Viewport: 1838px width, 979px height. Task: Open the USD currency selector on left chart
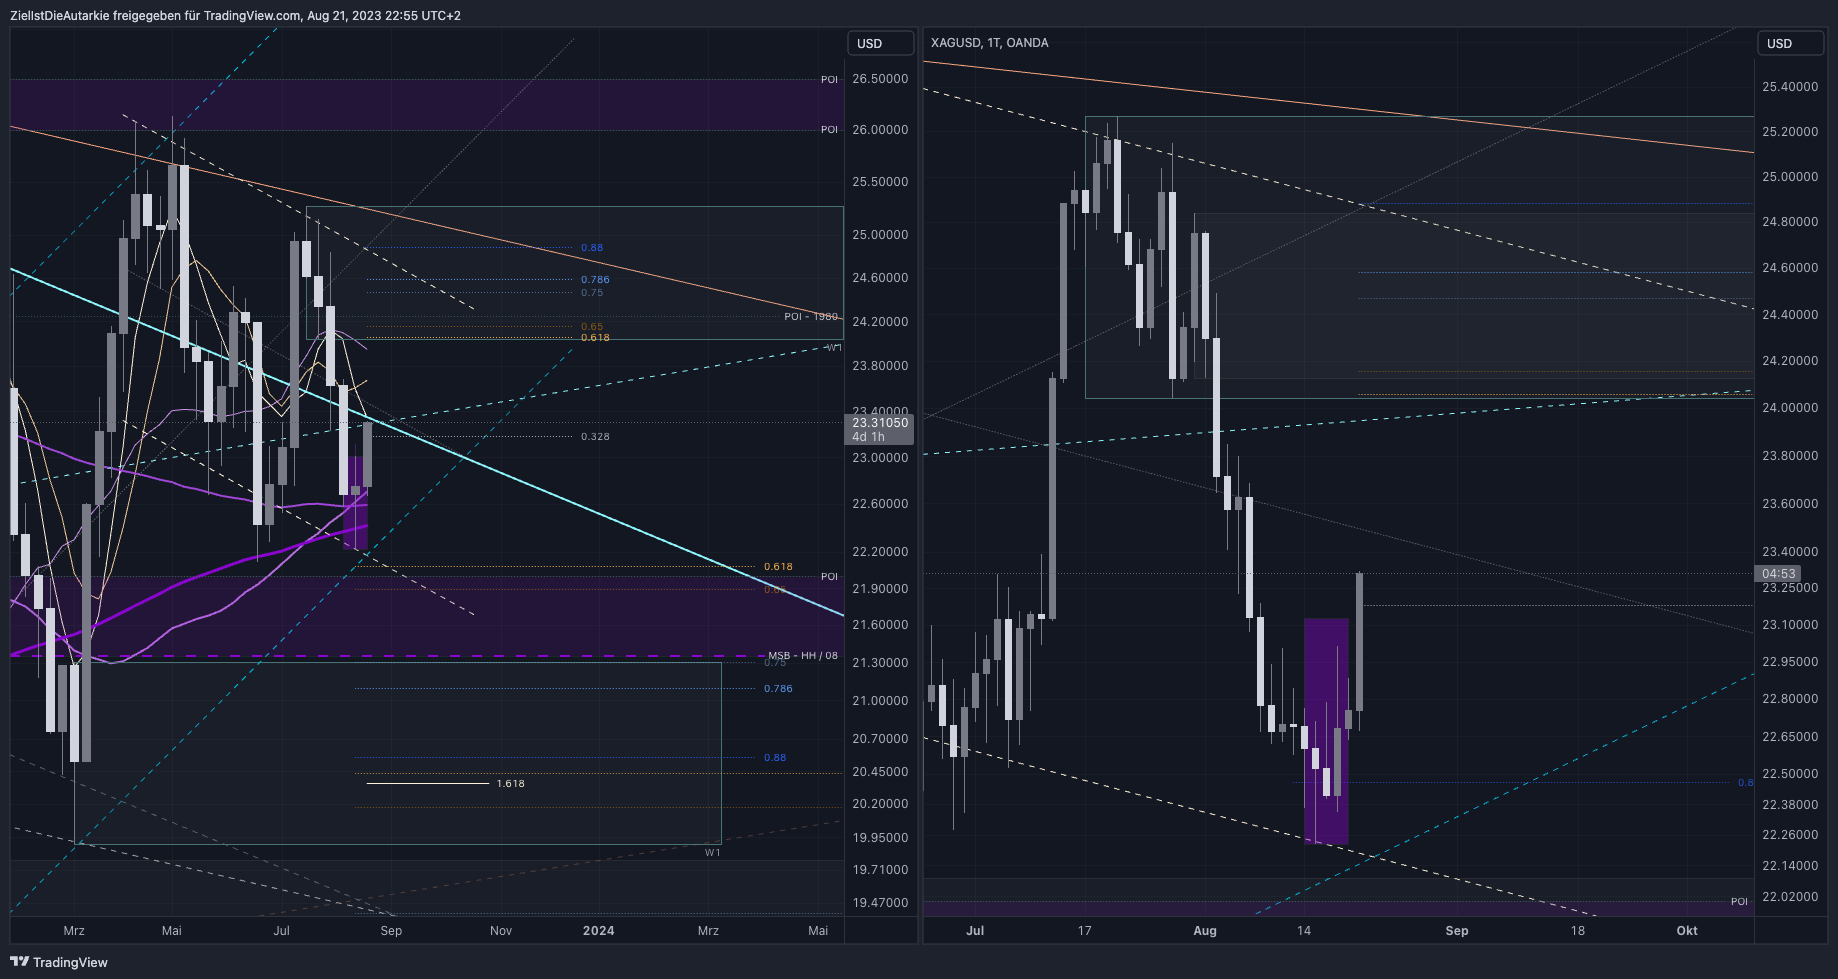(880, 43)
